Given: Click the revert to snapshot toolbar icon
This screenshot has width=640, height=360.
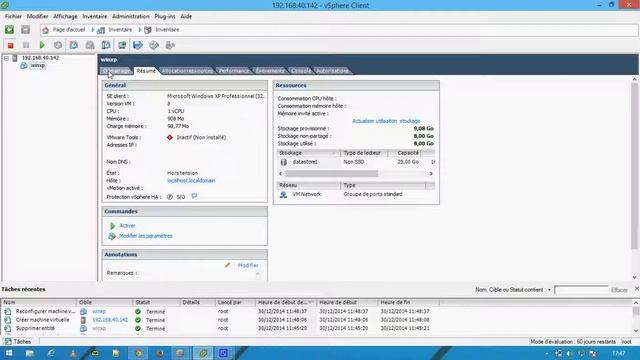Looking at the screenshot, I should [90, 45].
